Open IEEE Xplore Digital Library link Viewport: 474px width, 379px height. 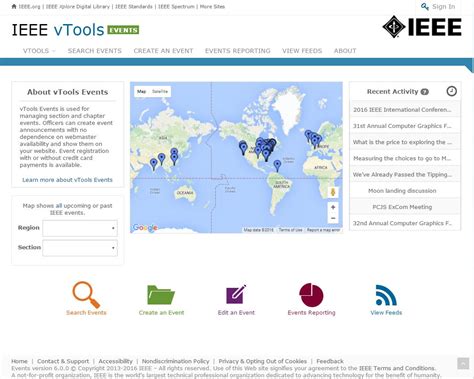(77, 6)
